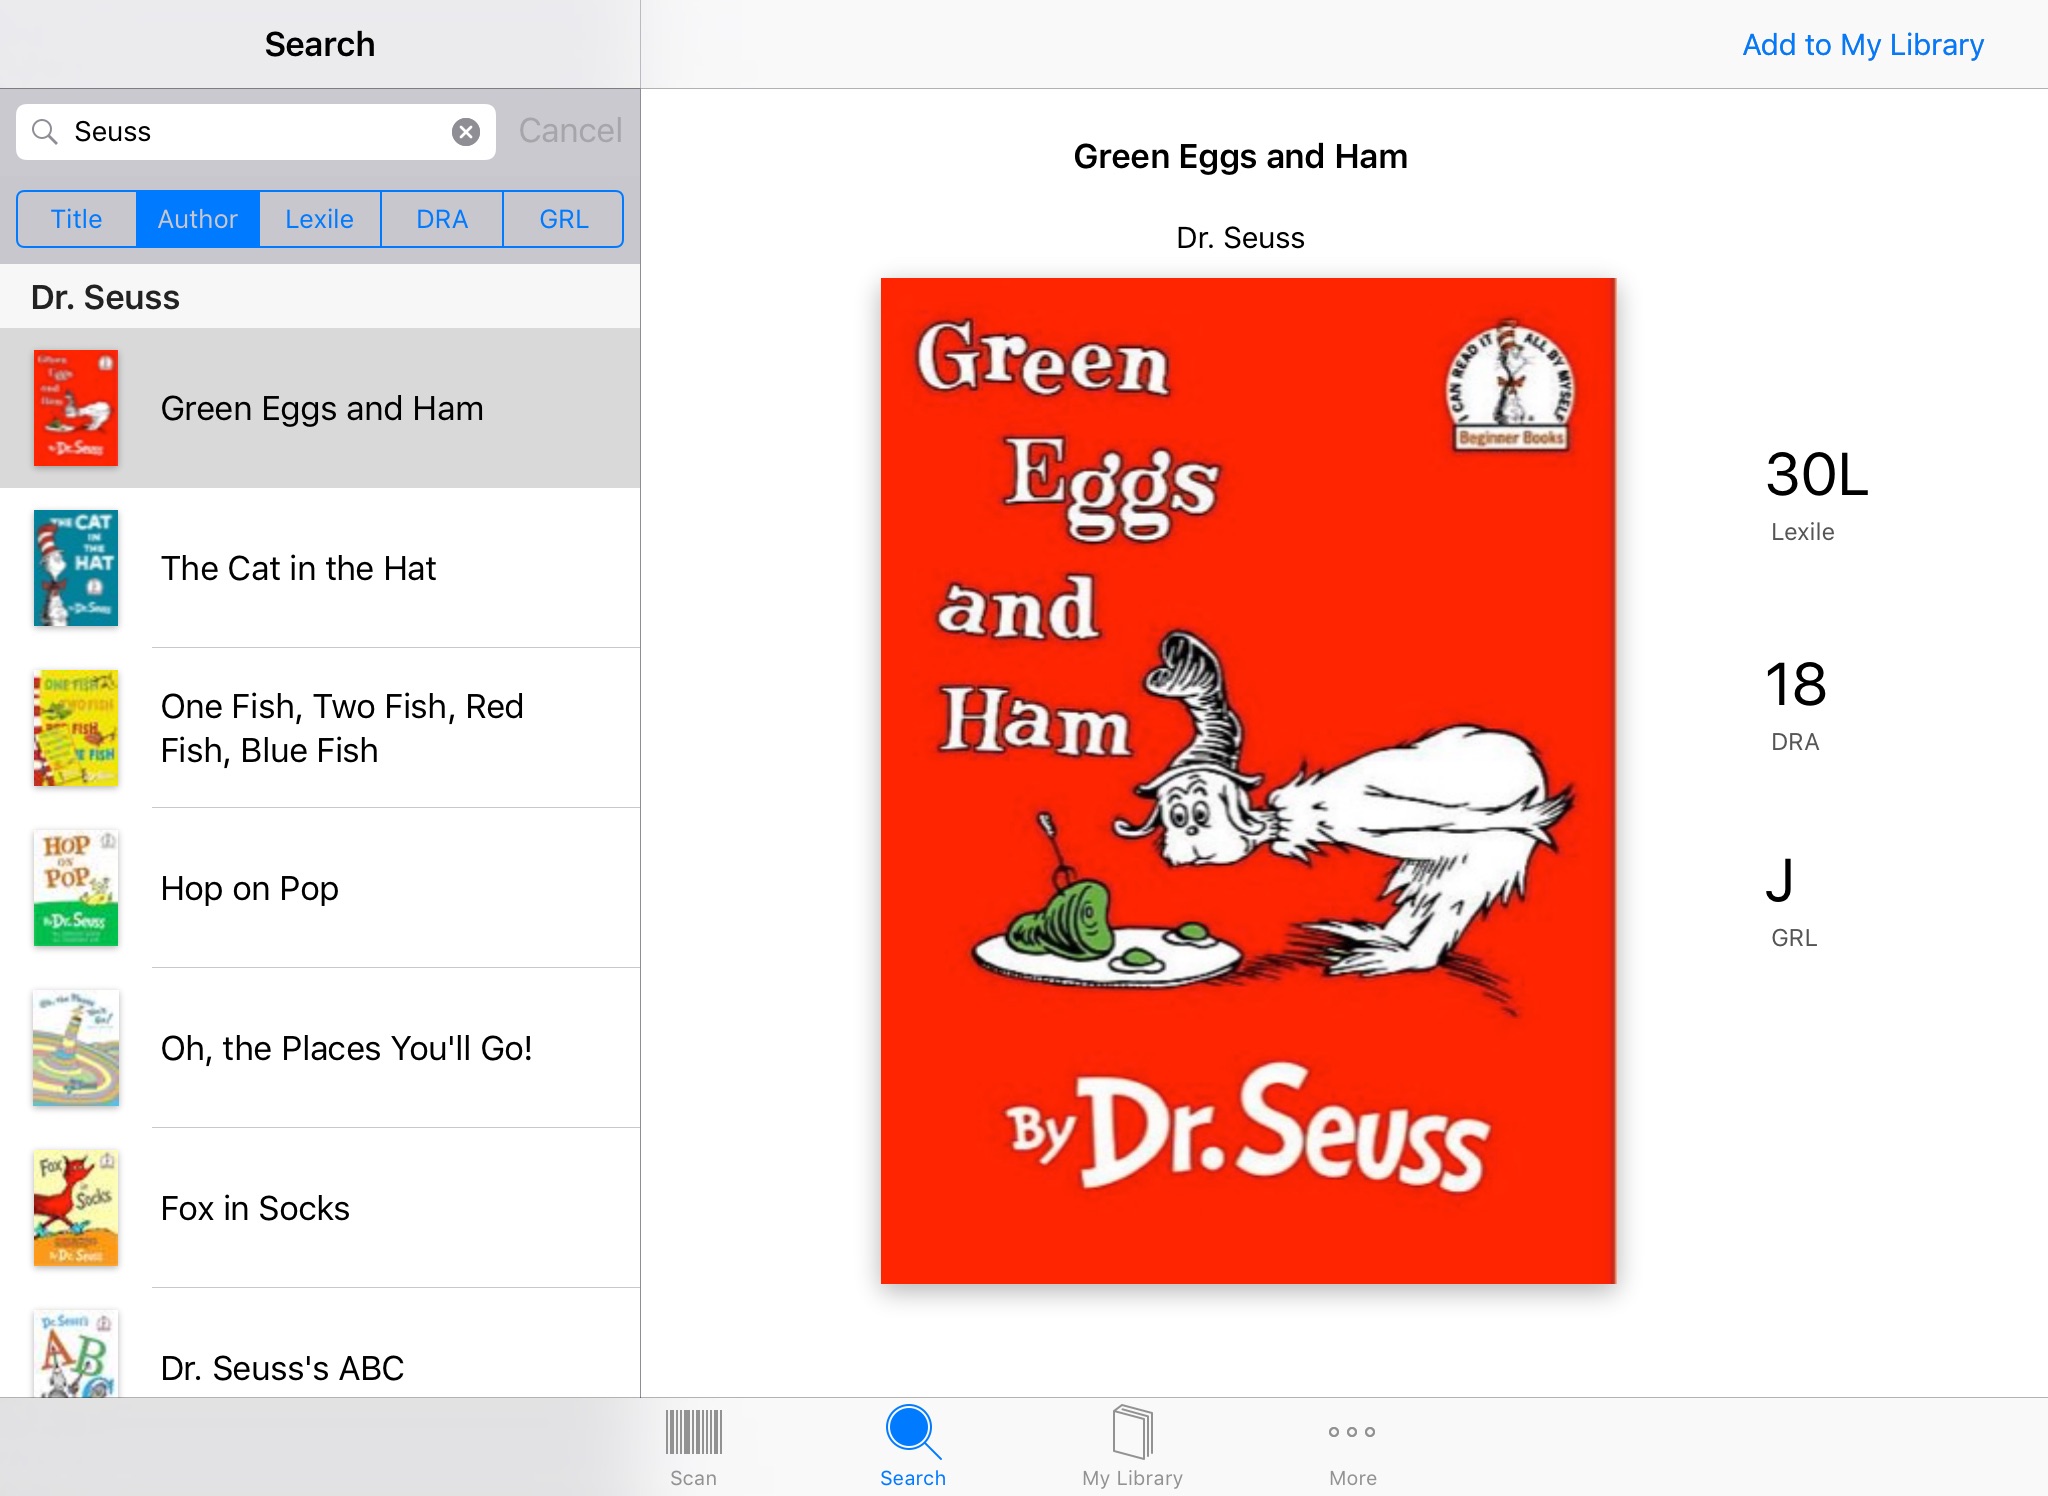Open Oh, the Places You'll Go! thumbnail
This screenshot has width=2048, height=1496.
tap(76, 1048)
